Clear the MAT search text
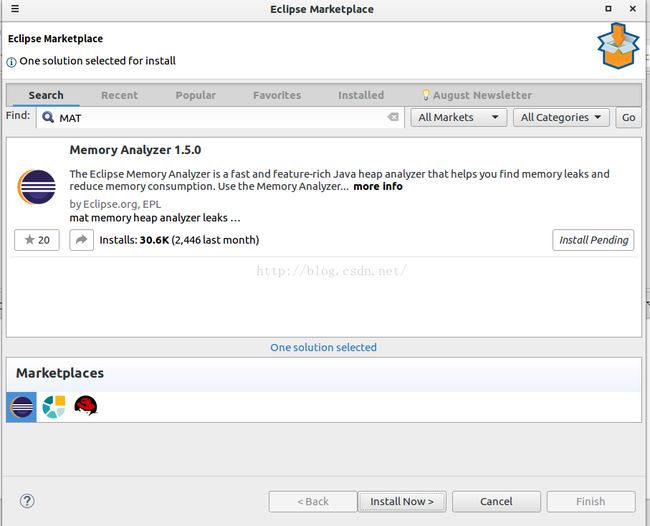This screenshot has height=526, width=650. (393, 117)
